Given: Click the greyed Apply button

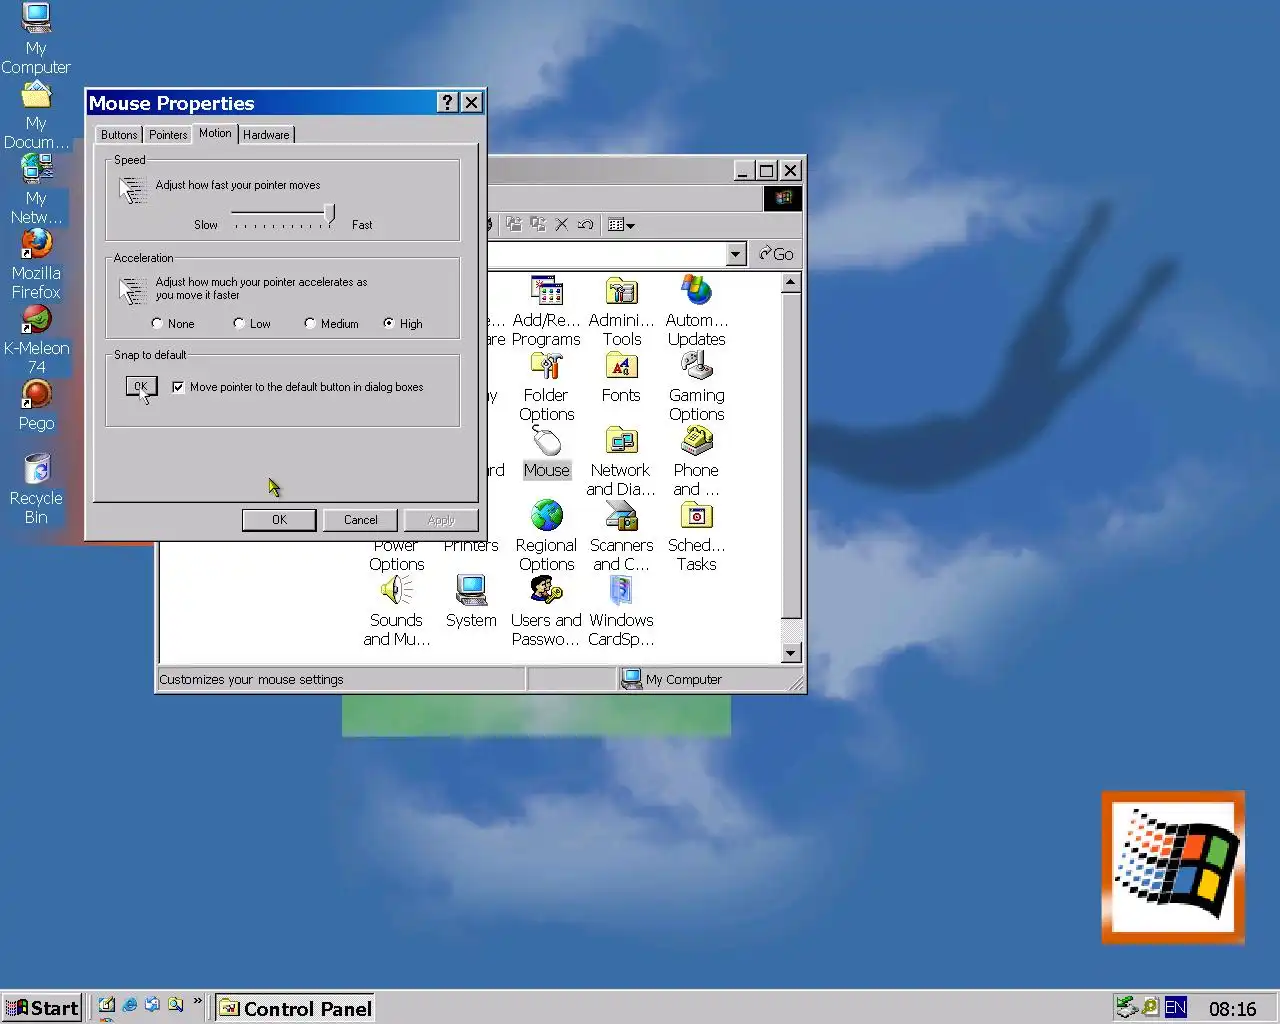Looking at the screenshot, I should click(440, 520).
